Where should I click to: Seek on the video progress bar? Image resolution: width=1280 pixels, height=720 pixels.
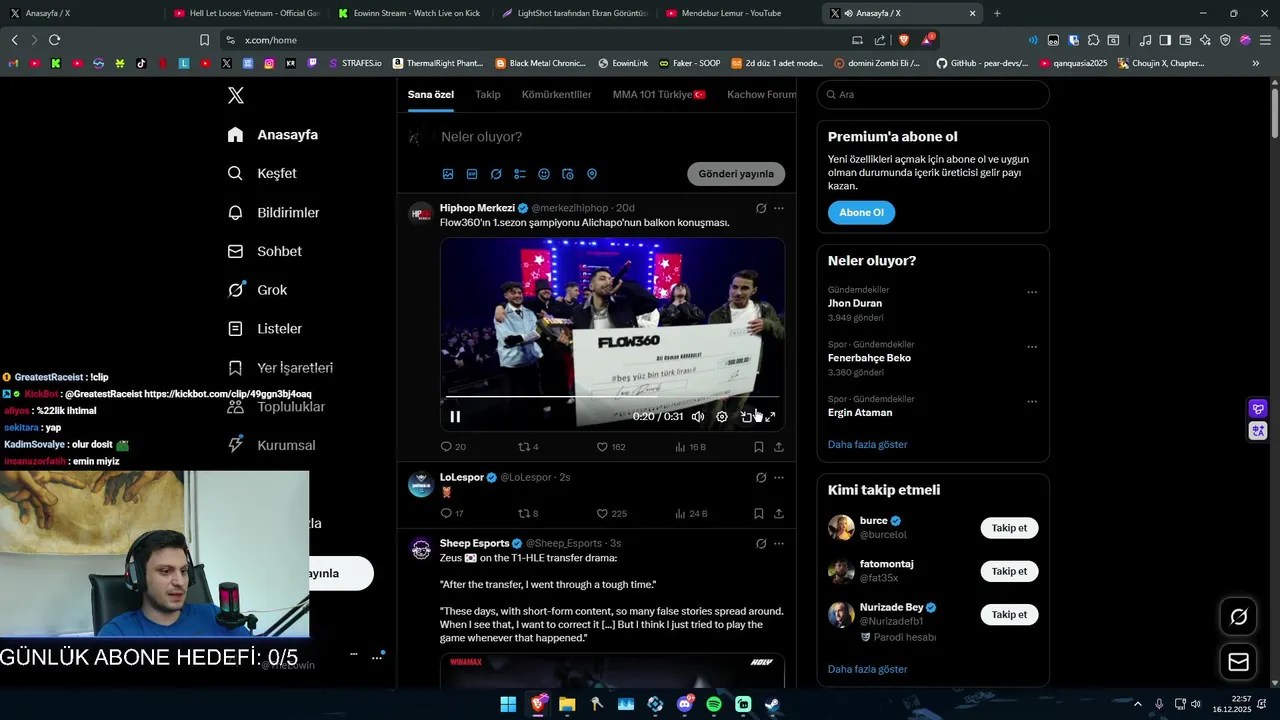612,397
